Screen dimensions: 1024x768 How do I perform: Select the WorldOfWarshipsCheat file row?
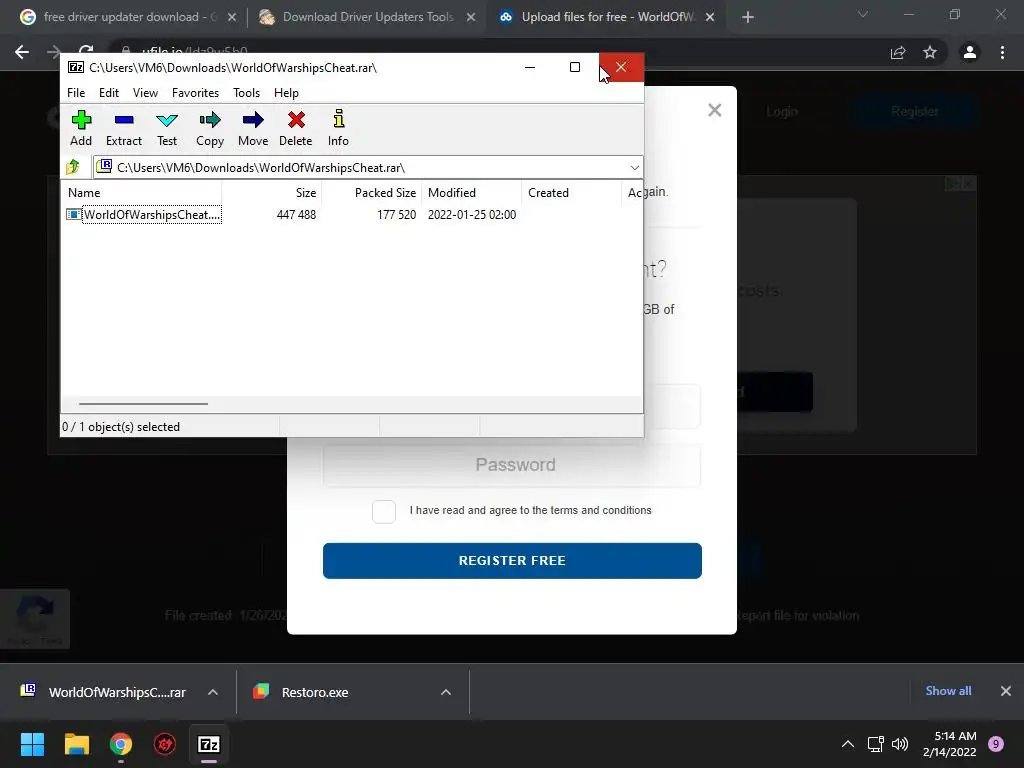353,215
